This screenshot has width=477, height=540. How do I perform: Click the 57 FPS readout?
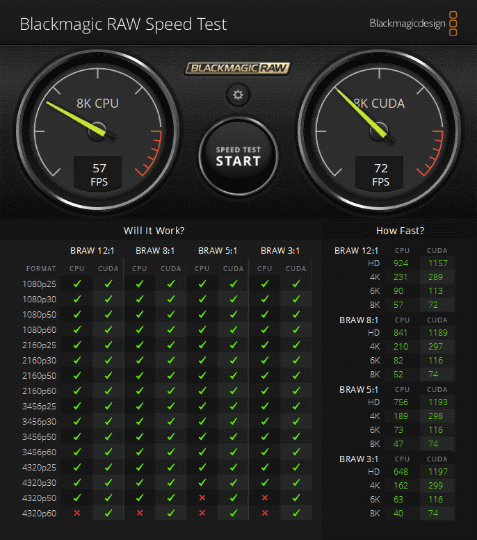[x=98, y=174]
